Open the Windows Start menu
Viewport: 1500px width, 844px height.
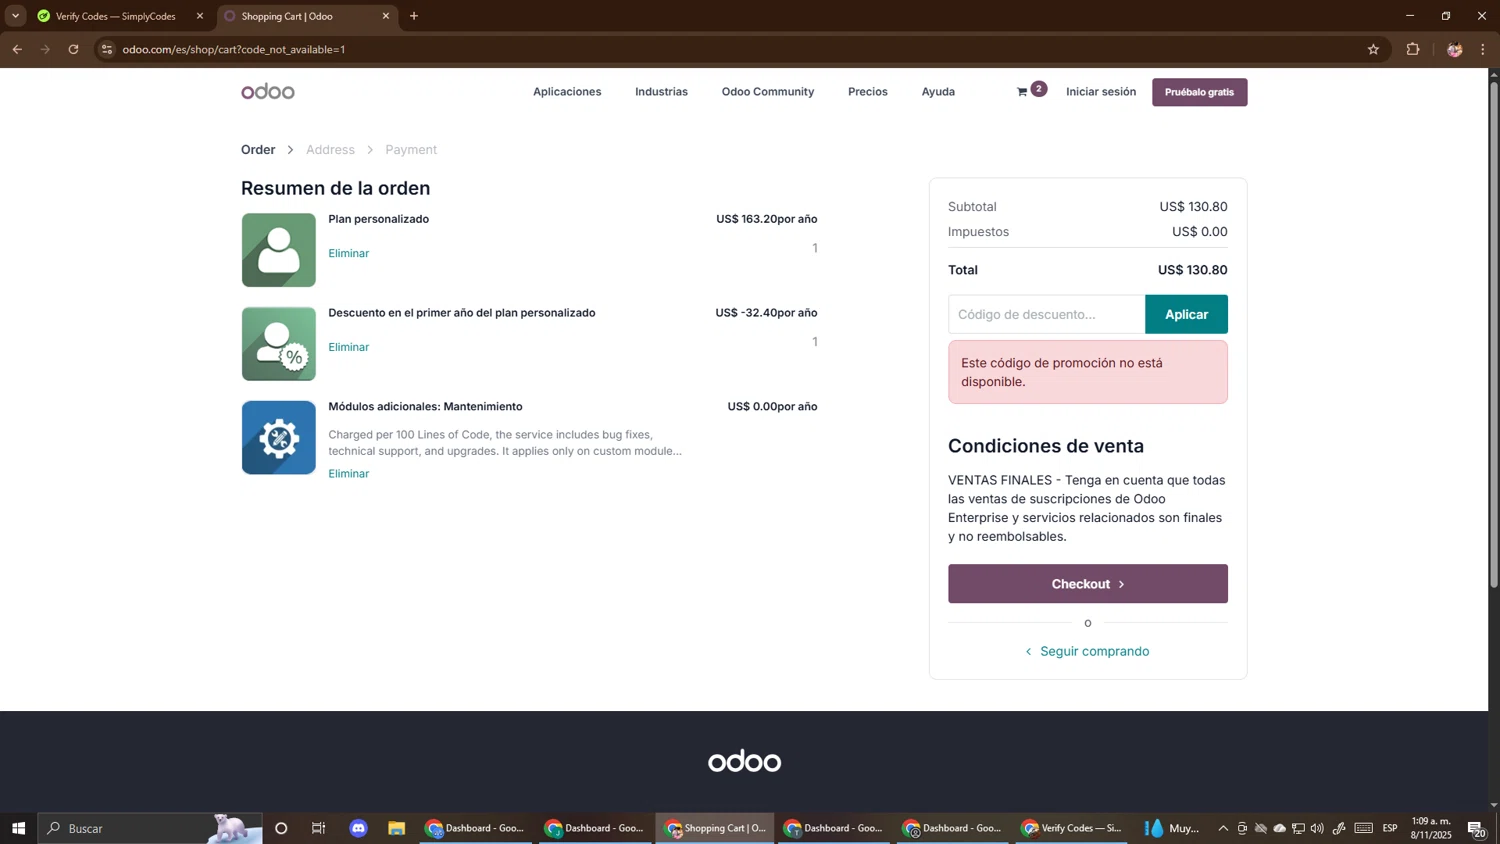pos(18,828)
